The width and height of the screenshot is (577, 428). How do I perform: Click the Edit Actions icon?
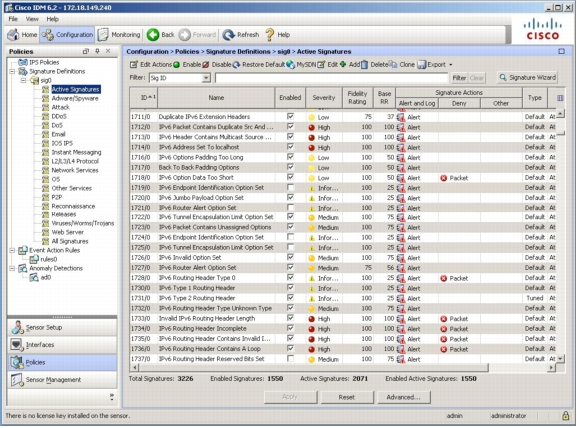[134, 65]
